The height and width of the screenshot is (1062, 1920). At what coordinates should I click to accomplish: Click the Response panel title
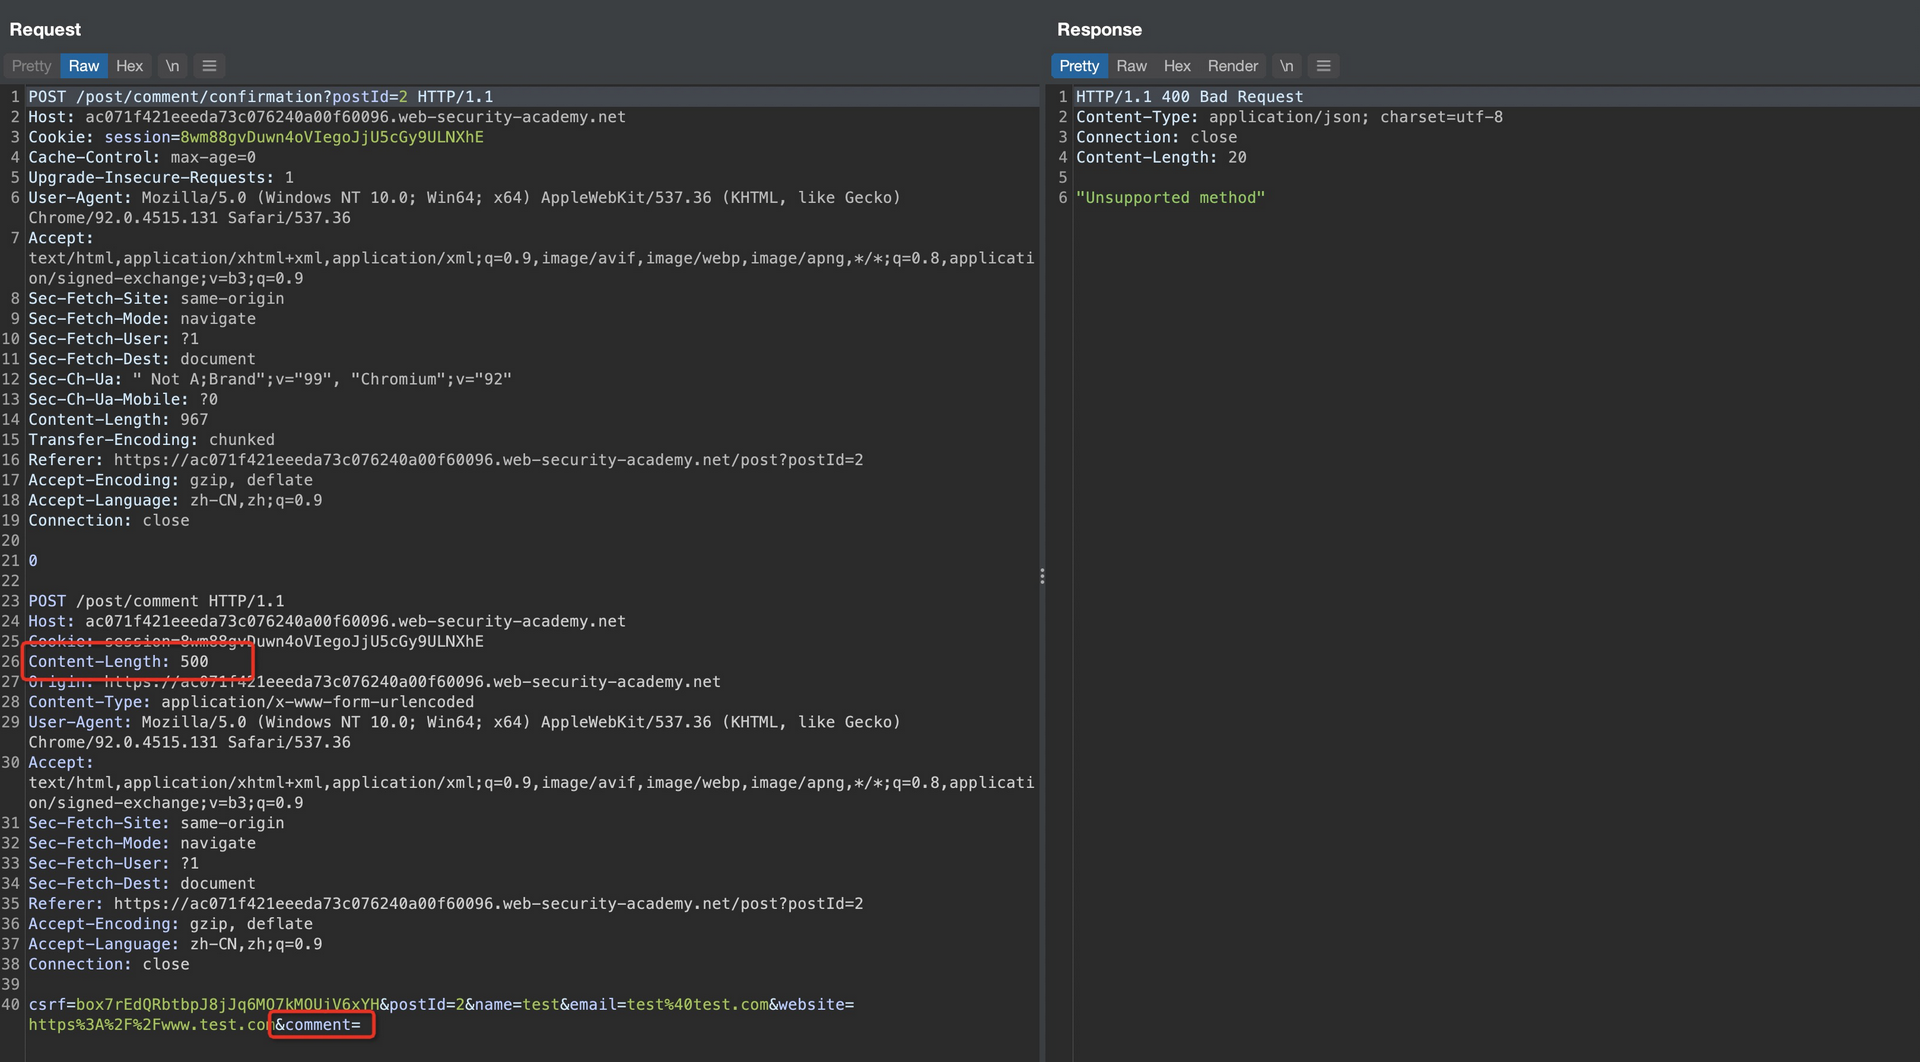click(1099, 30)
